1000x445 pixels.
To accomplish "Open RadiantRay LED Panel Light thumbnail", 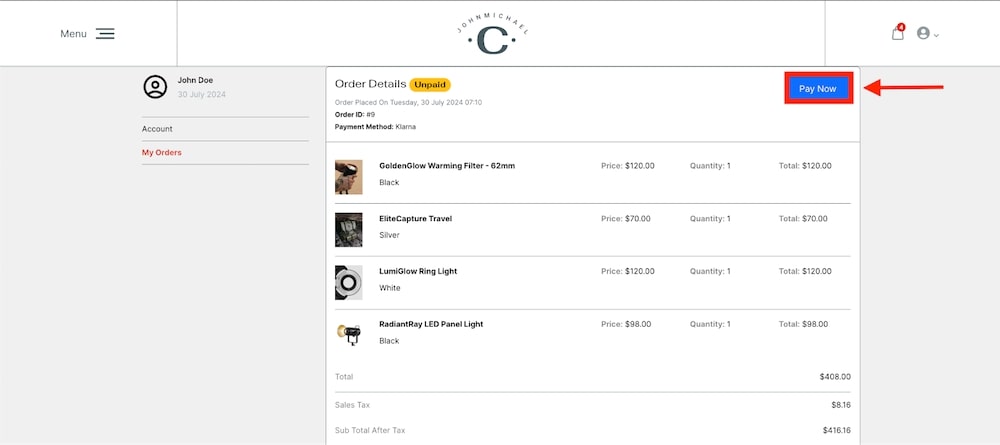I will click(x=348, y=335).
